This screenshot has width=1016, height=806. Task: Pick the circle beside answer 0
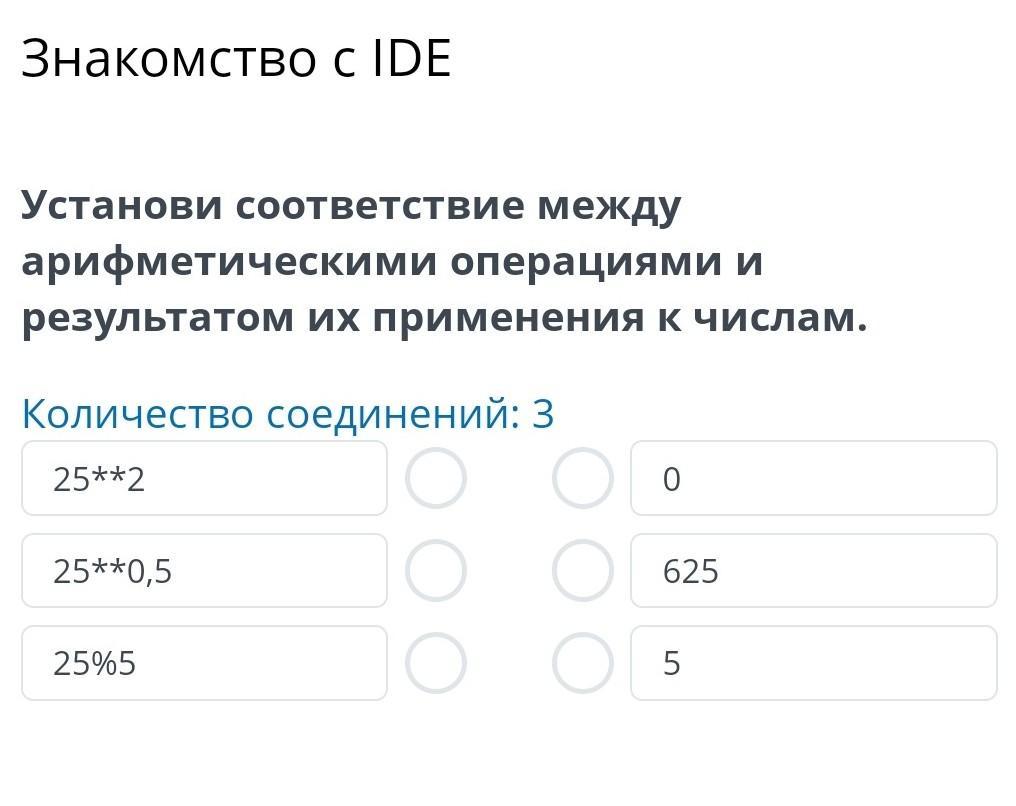[582, 478]
